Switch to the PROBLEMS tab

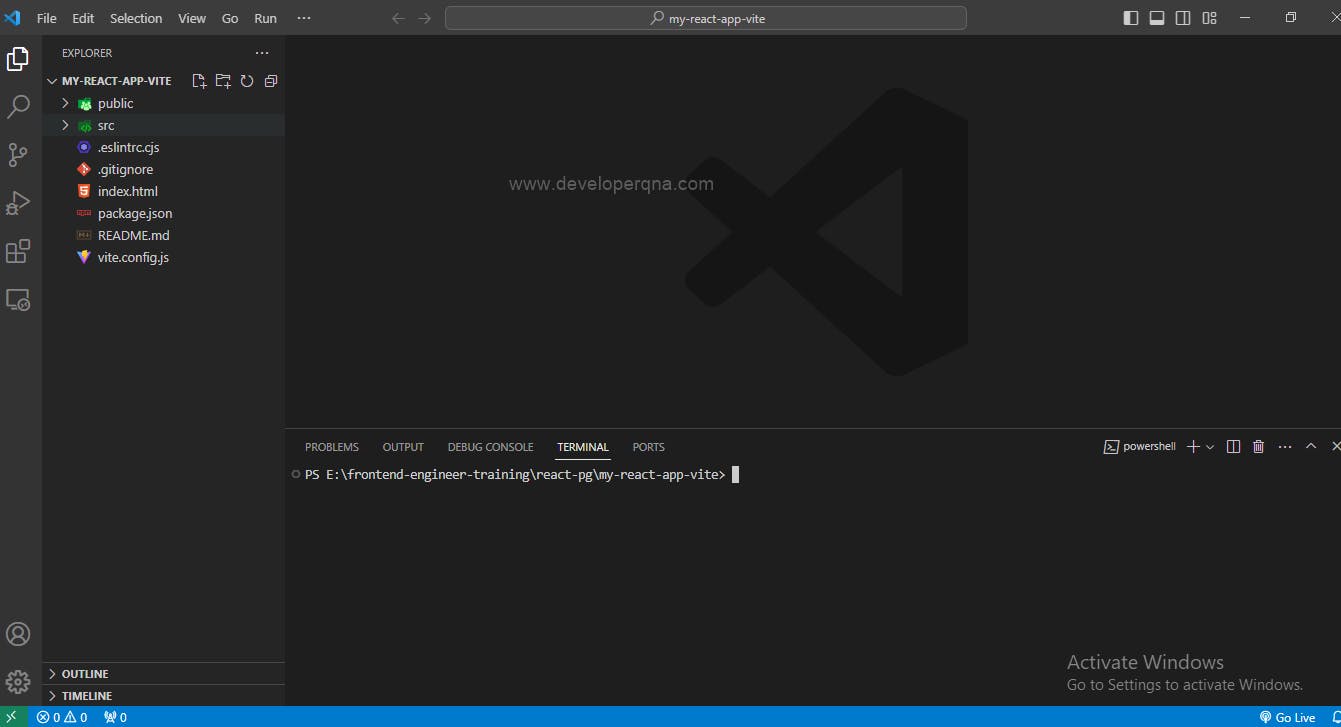pyautogui.click(x=332, y=447)
